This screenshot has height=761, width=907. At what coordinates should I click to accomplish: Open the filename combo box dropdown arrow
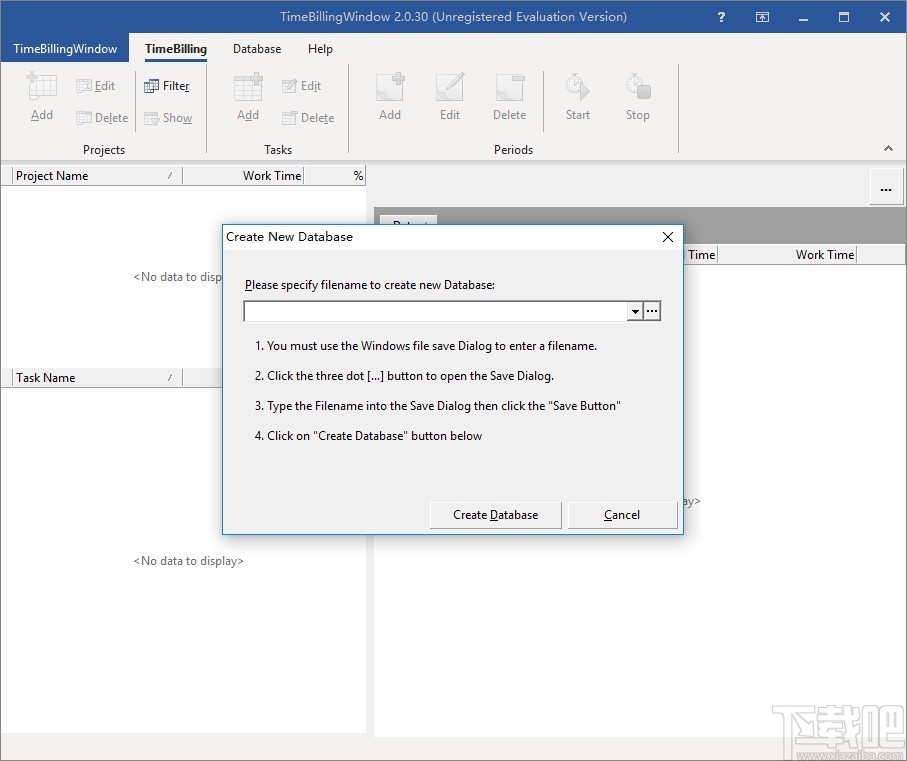pos(635,312)
